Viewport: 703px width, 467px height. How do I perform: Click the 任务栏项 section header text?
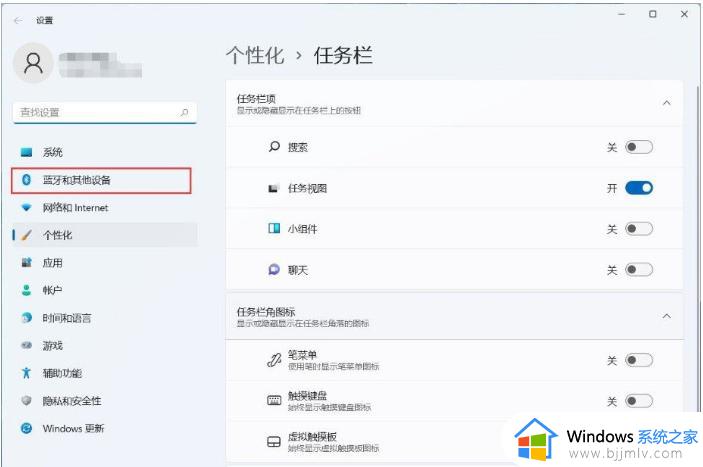256,99
